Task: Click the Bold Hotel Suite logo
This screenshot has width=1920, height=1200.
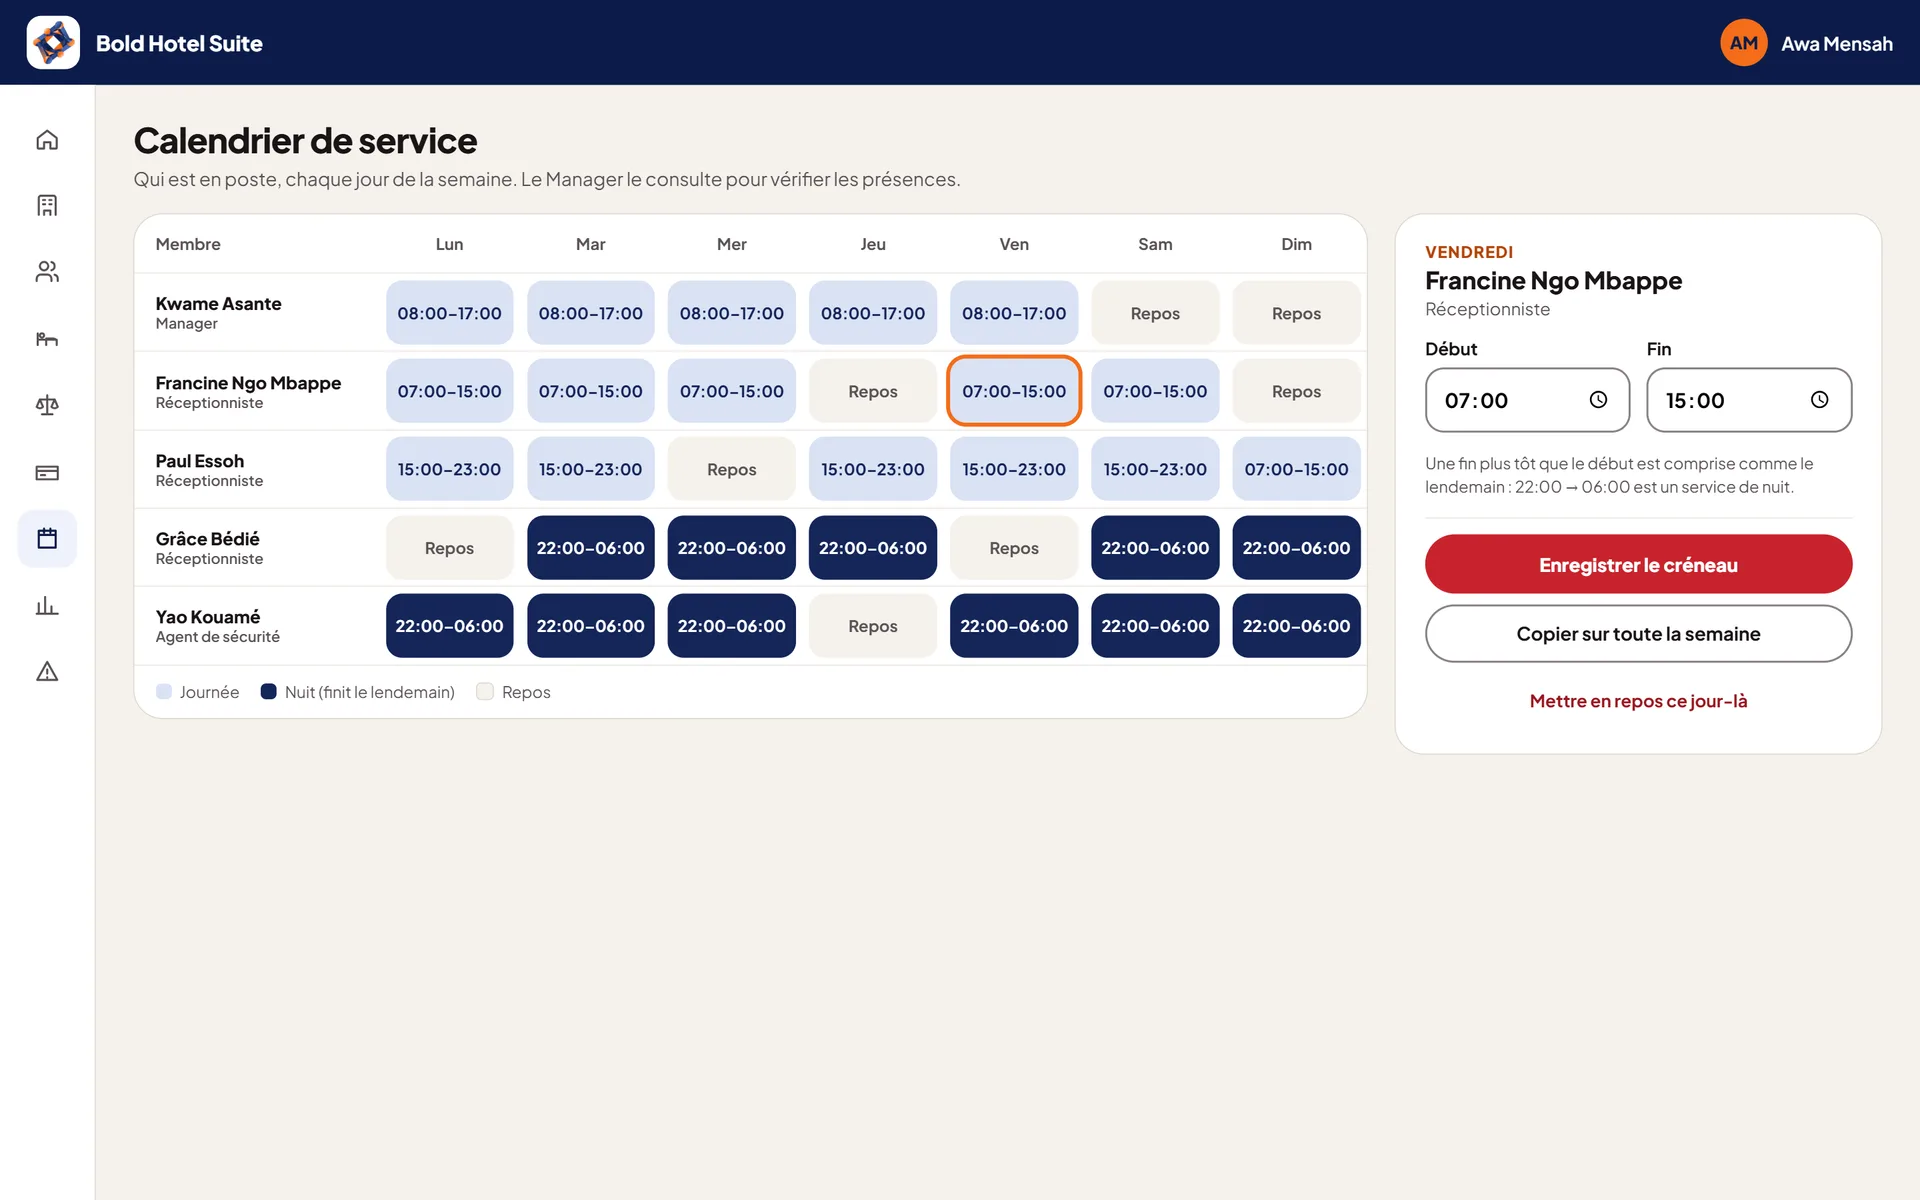Action: 53,43
